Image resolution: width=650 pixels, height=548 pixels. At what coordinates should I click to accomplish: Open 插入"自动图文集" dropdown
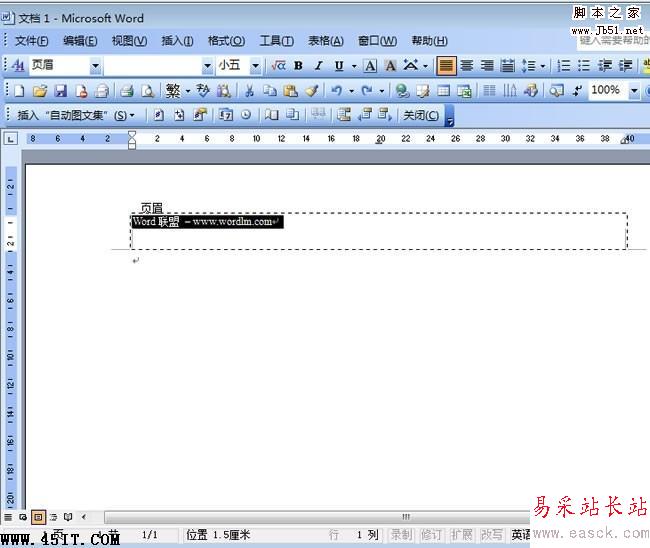pos(76,115)
